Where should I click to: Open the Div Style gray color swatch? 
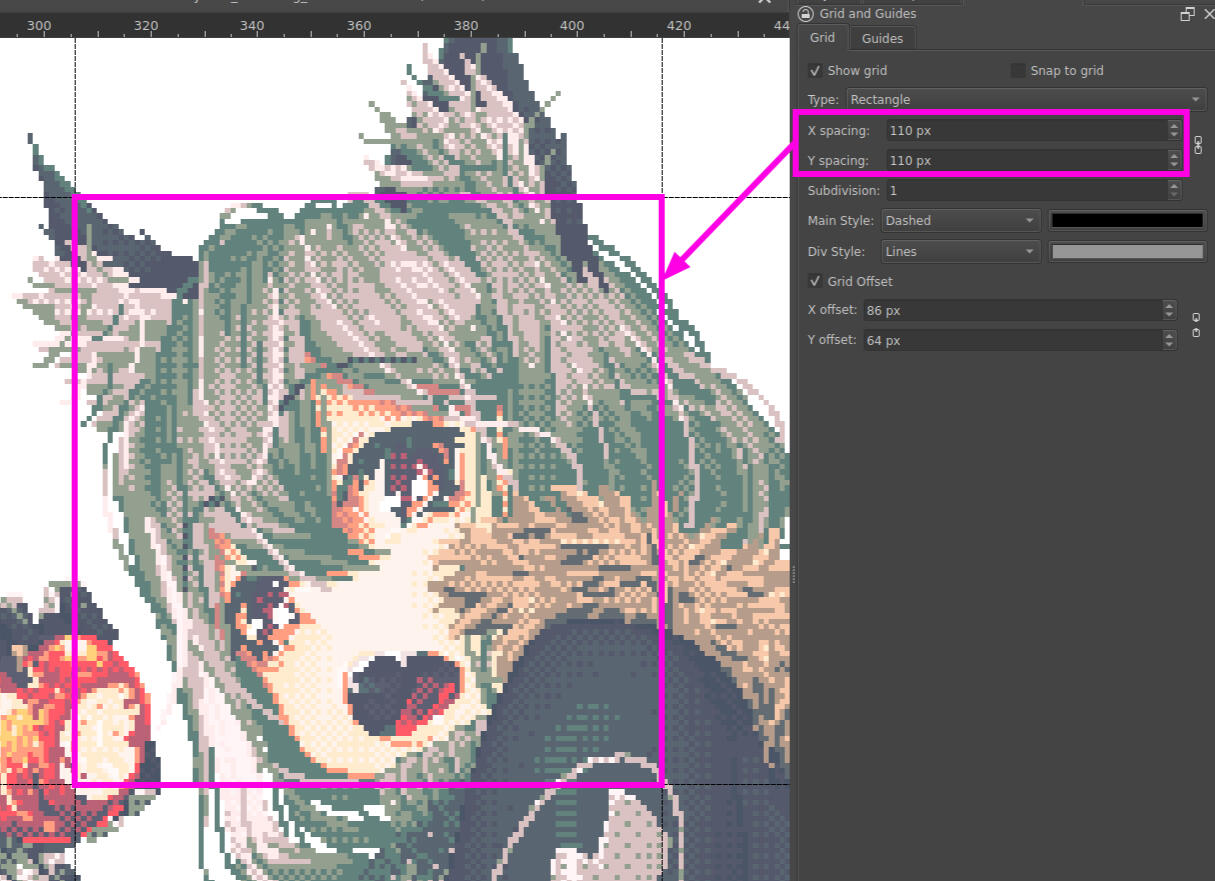(1126, 251)
